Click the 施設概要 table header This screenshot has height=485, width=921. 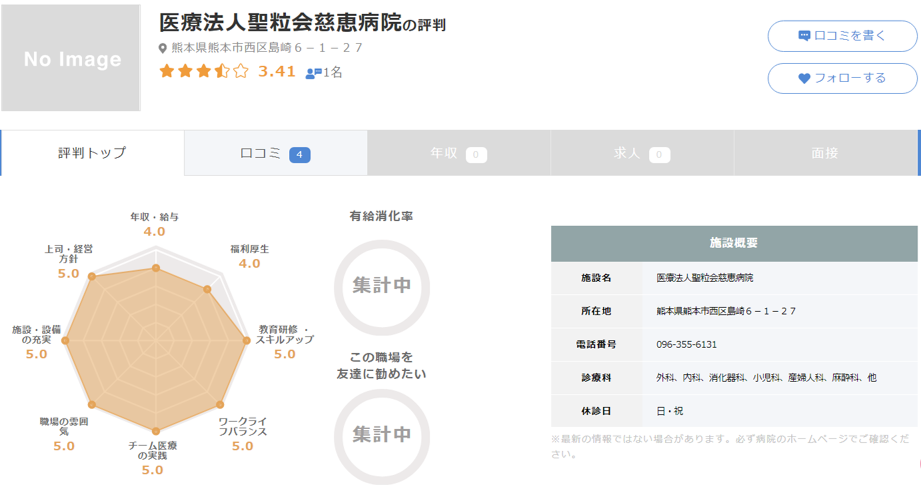click(734, 243)
